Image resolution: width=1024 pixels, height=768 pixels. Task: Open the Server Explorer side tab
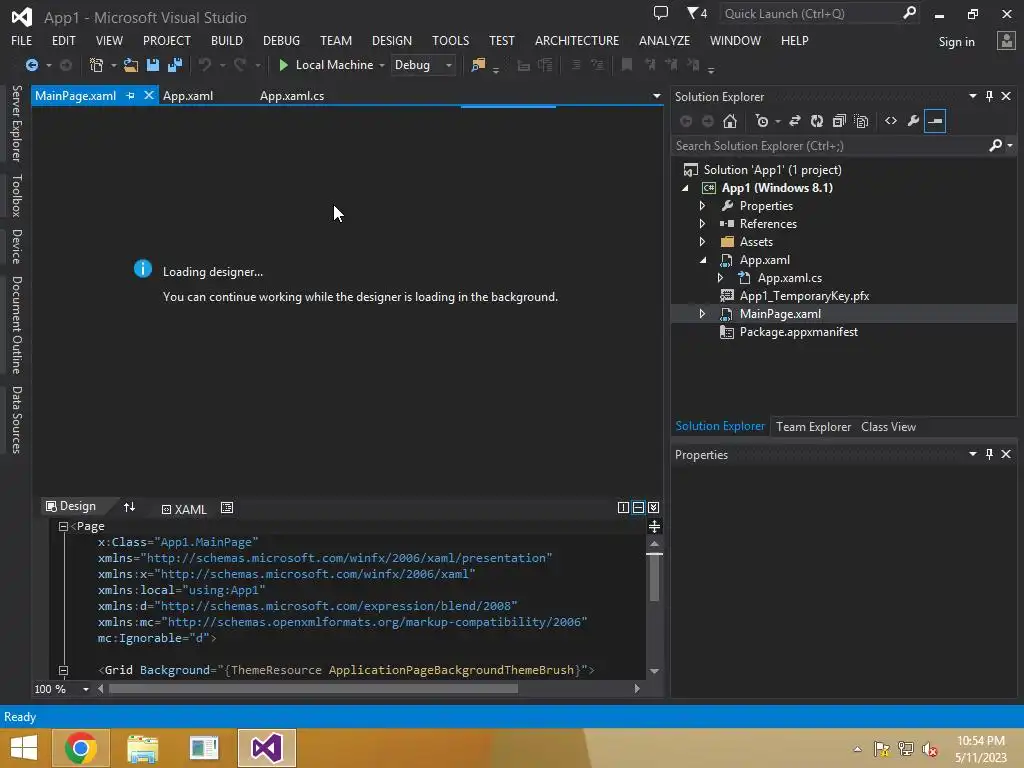tap(17, 123)
